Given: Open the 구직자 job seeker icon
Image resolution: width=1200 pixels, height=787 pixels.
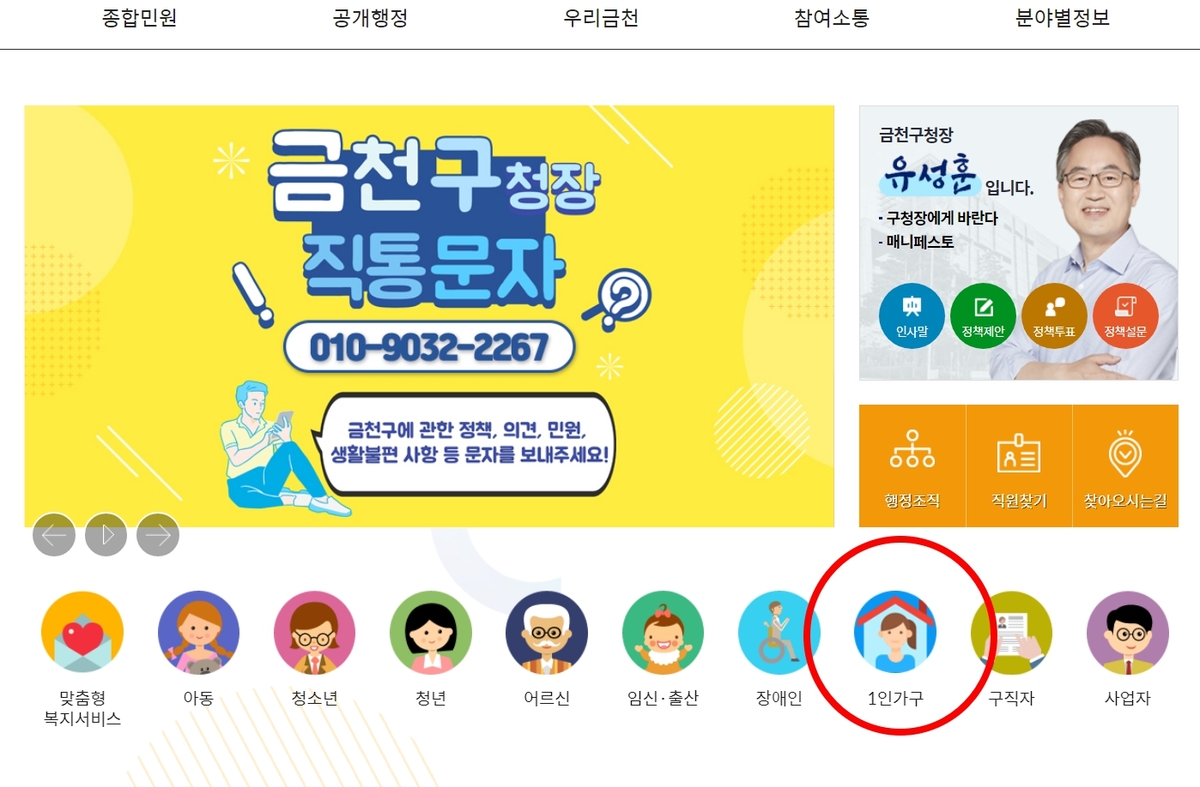Looking at the screenshot, I should tap(1011, 632).
